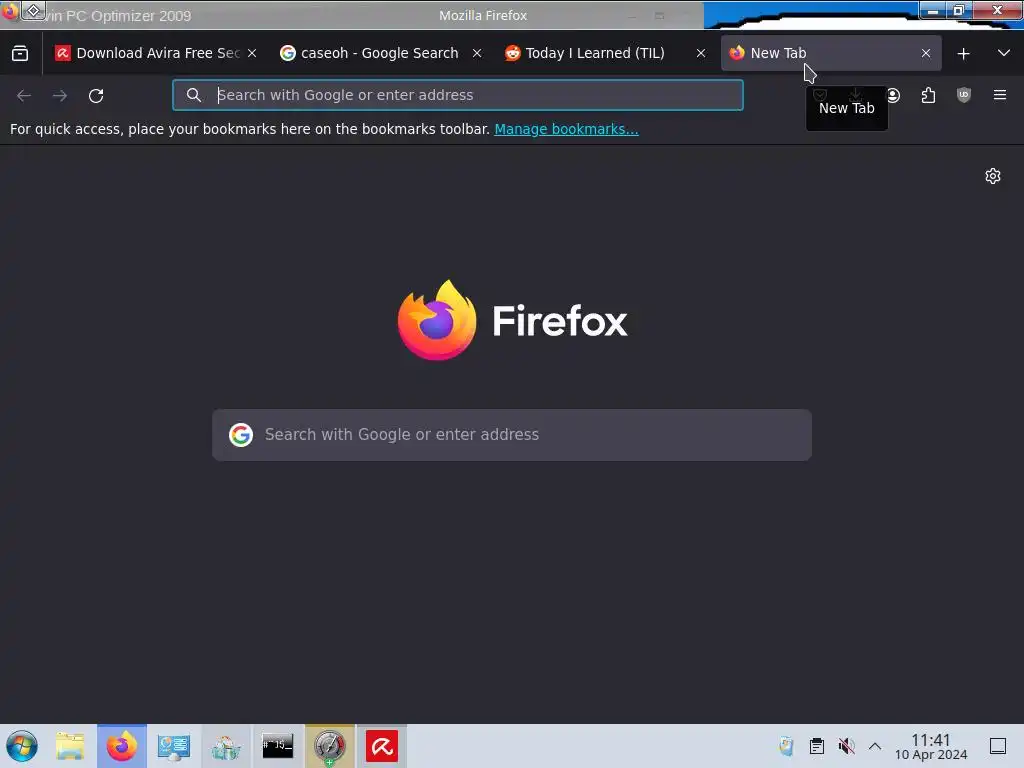Click the glass tray icon beside the clipboard

(x=786, y=746)
